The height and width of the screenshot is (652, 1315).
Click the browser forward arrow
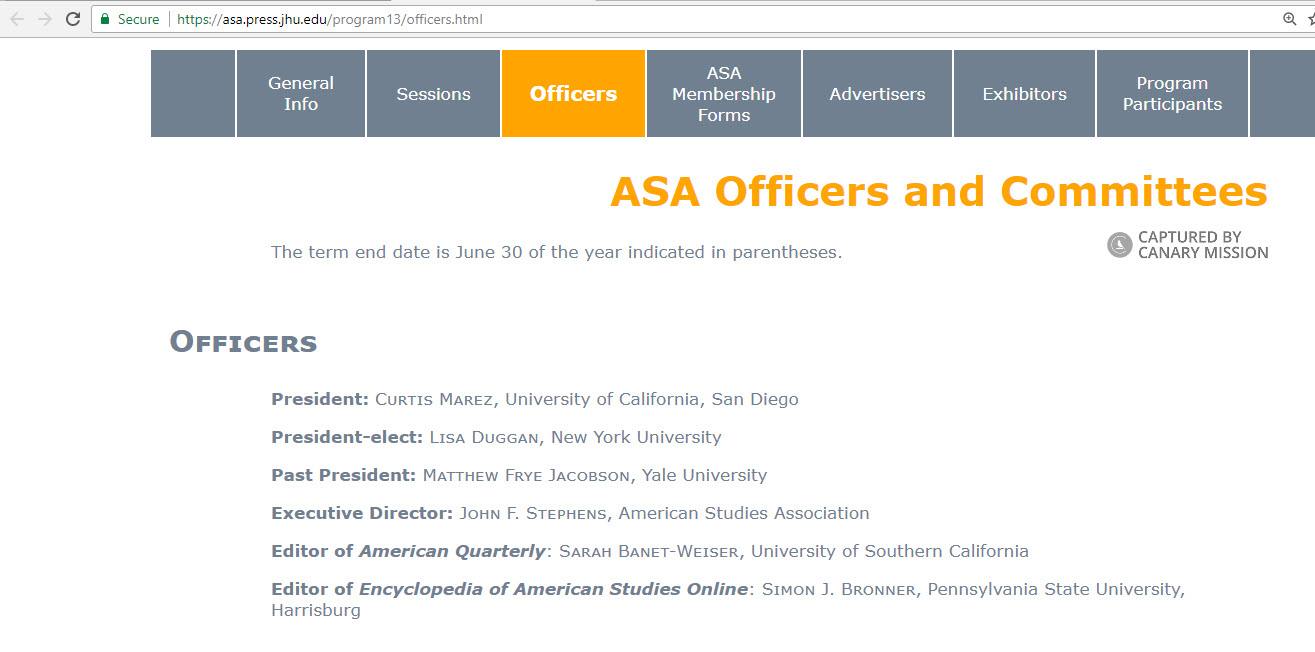44,19
